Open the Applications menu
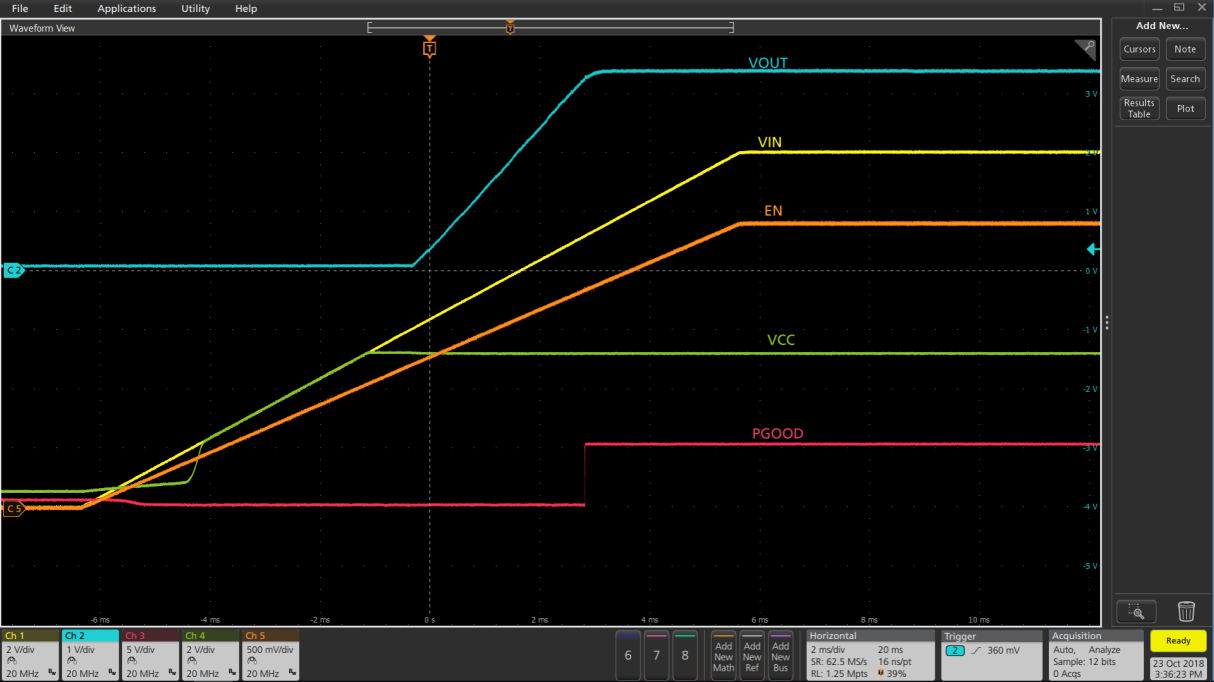1214x682 pixels. coord(127,8)
